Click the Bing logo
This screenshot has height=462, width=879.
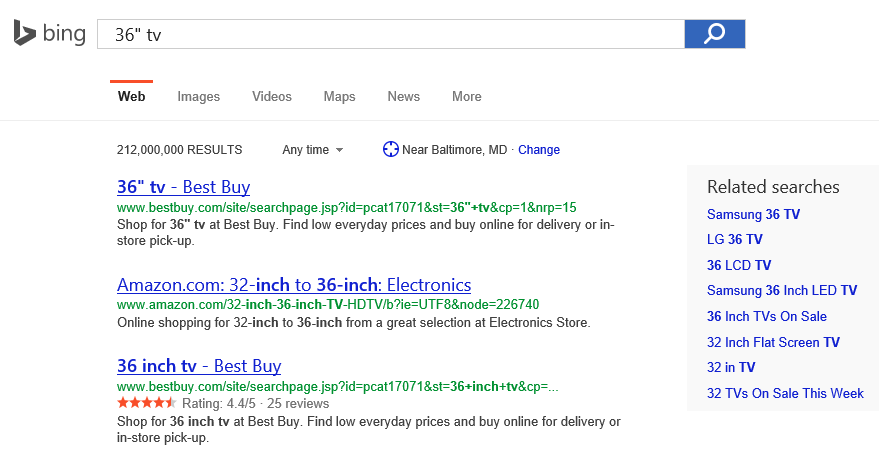click(50, 34)
